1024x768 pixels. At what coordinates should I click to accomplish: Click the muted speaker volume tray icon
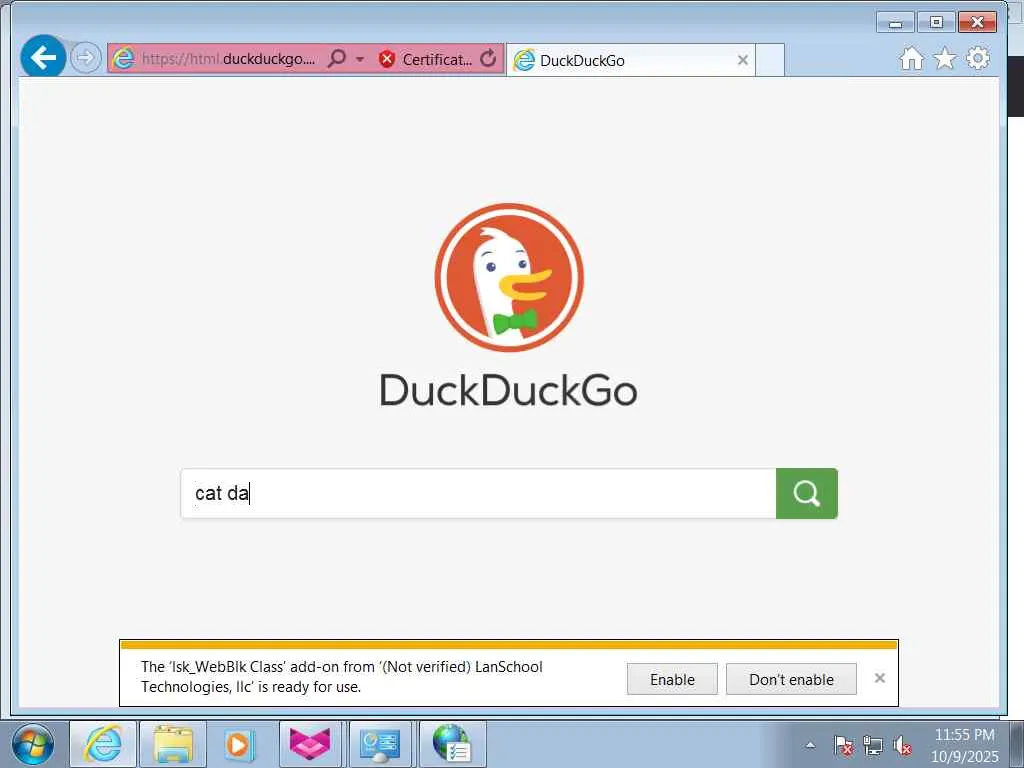(903, 745)
